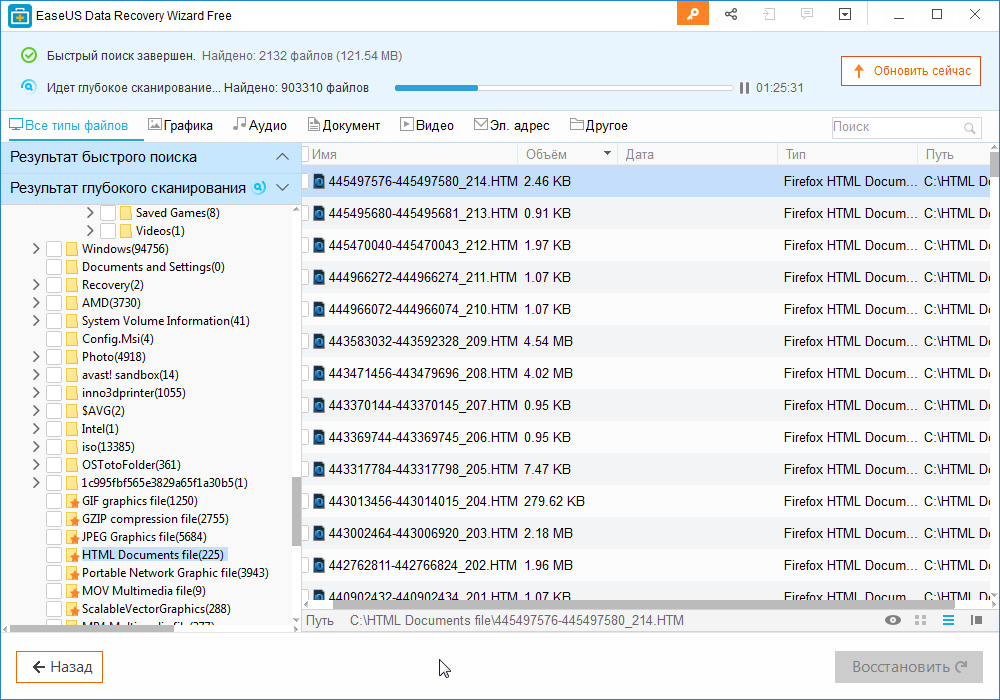
Task: Sort by the Имя column header
Action: 325,154
